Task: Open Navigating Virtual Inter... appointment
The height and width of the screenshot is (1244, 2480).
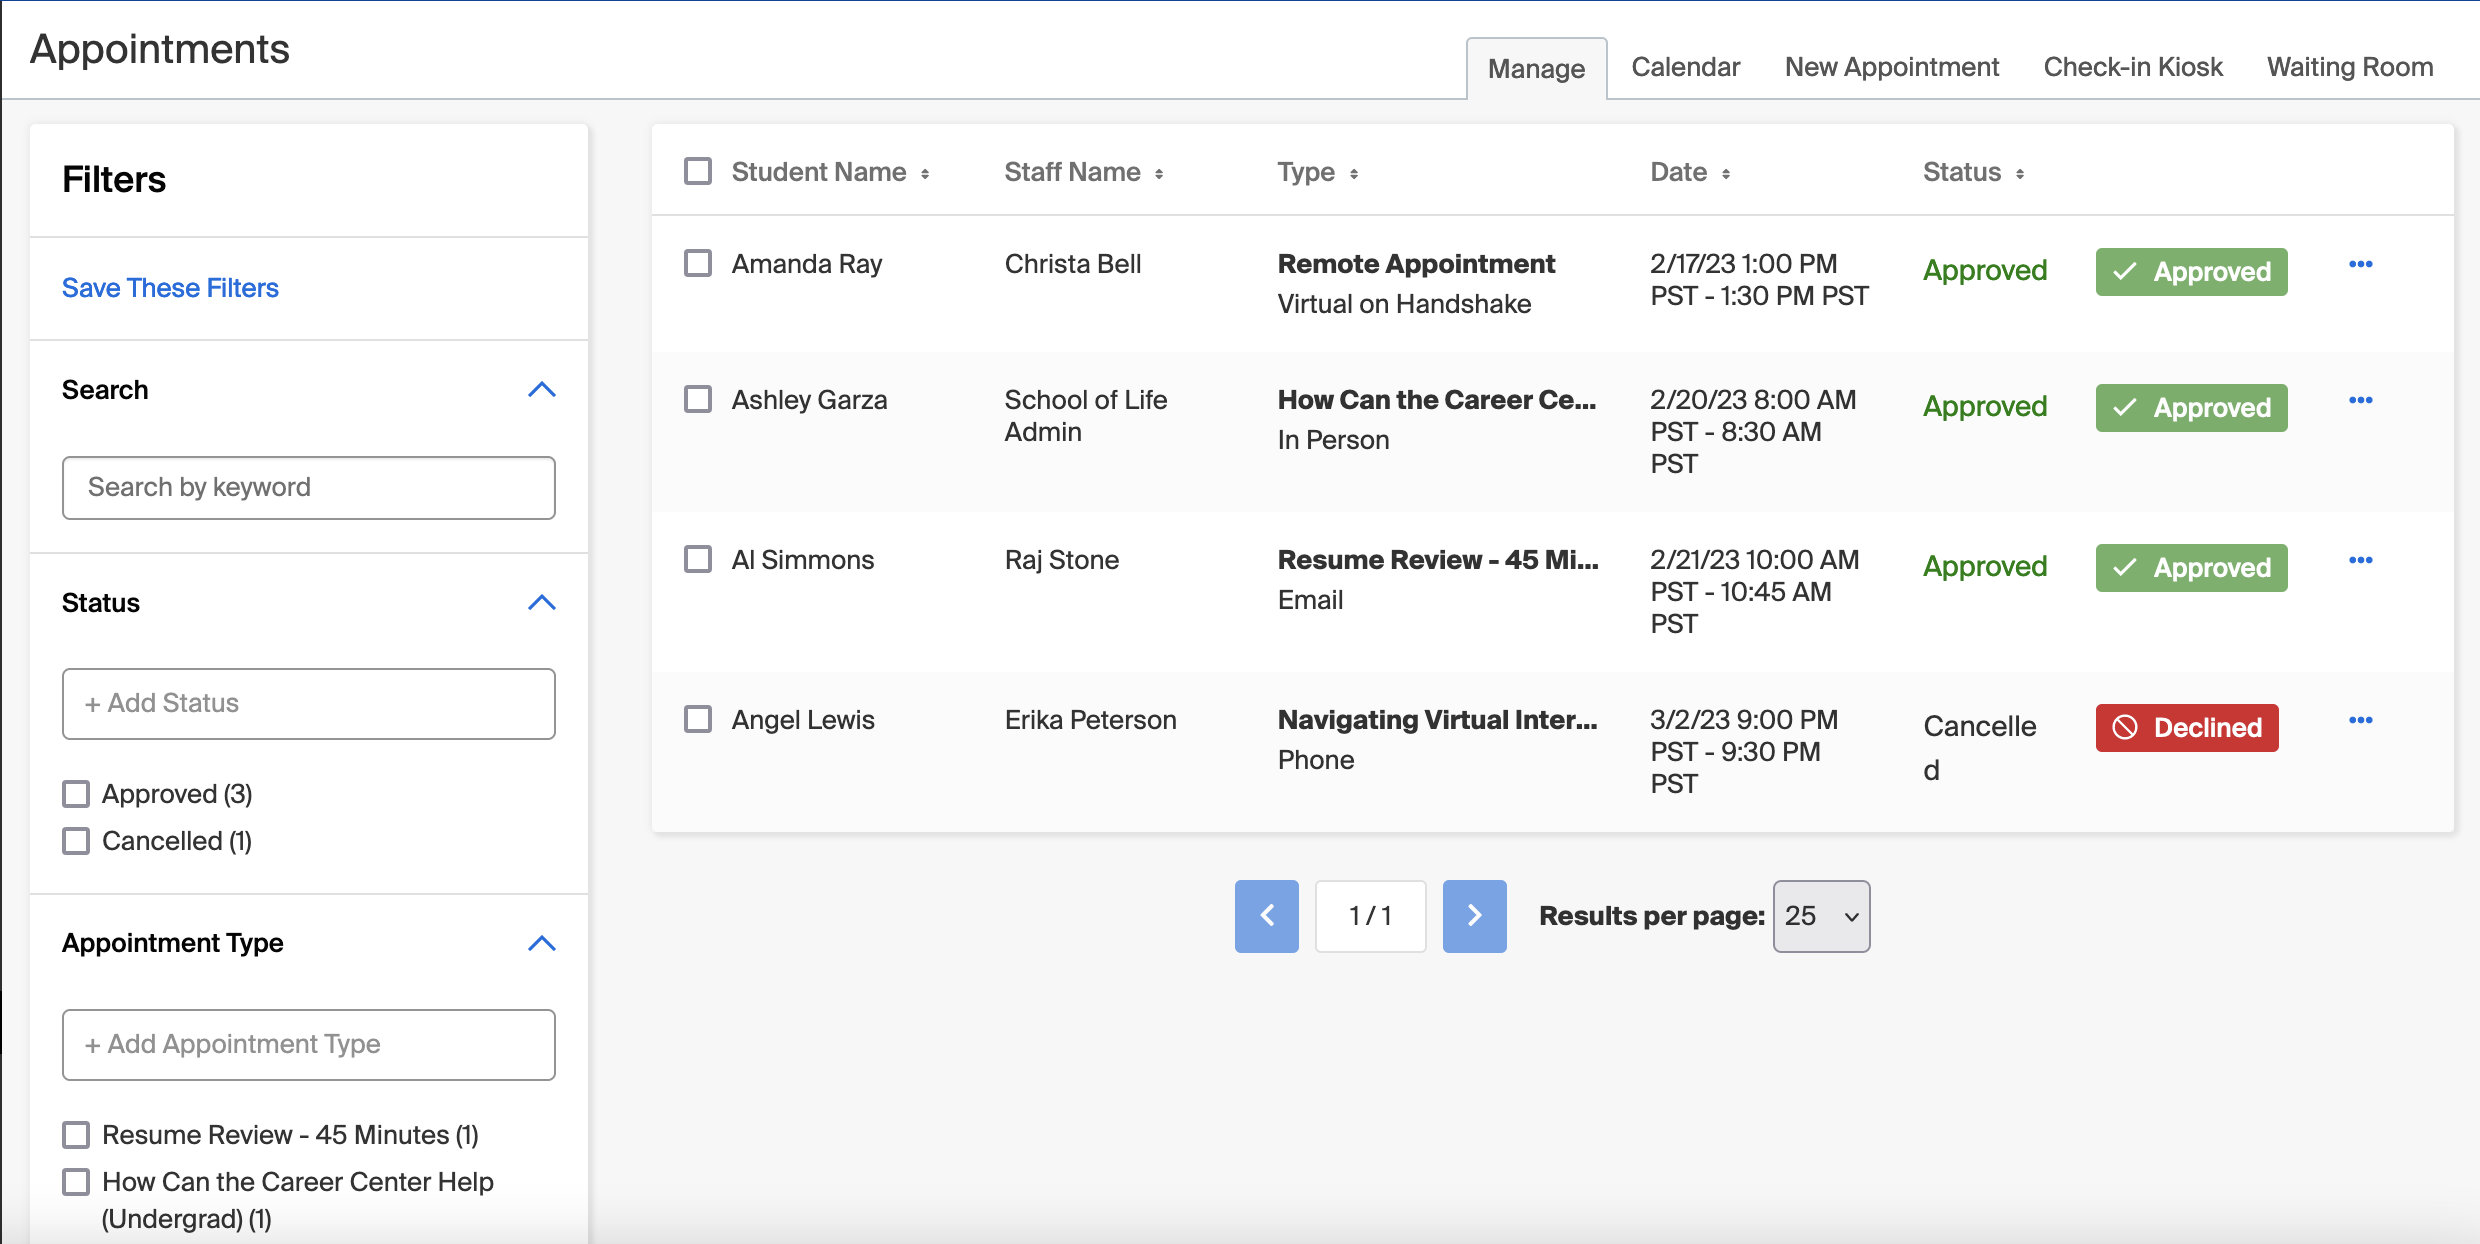Action: [x=1438, y=720]
